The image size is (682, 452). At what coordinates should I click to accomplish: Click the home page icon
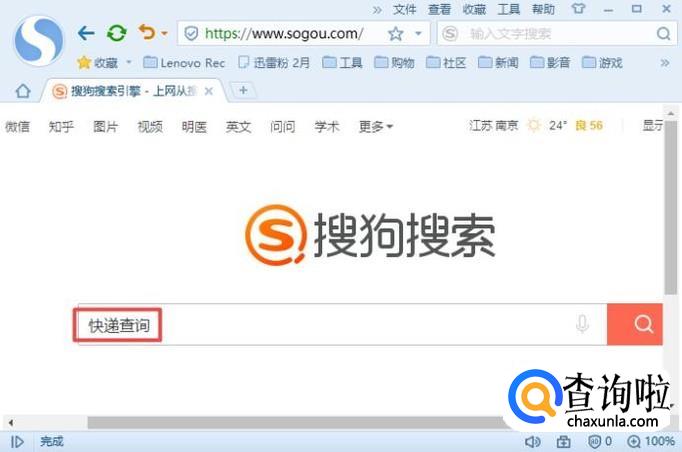23,91
